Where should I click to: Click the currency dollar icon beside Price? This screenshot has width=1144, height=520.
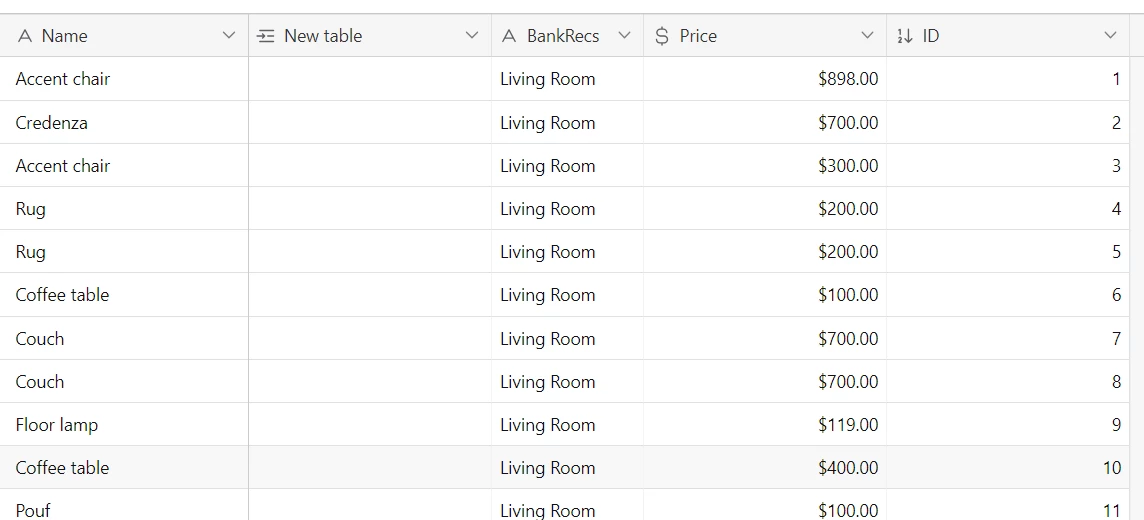[x=662, y=36]
